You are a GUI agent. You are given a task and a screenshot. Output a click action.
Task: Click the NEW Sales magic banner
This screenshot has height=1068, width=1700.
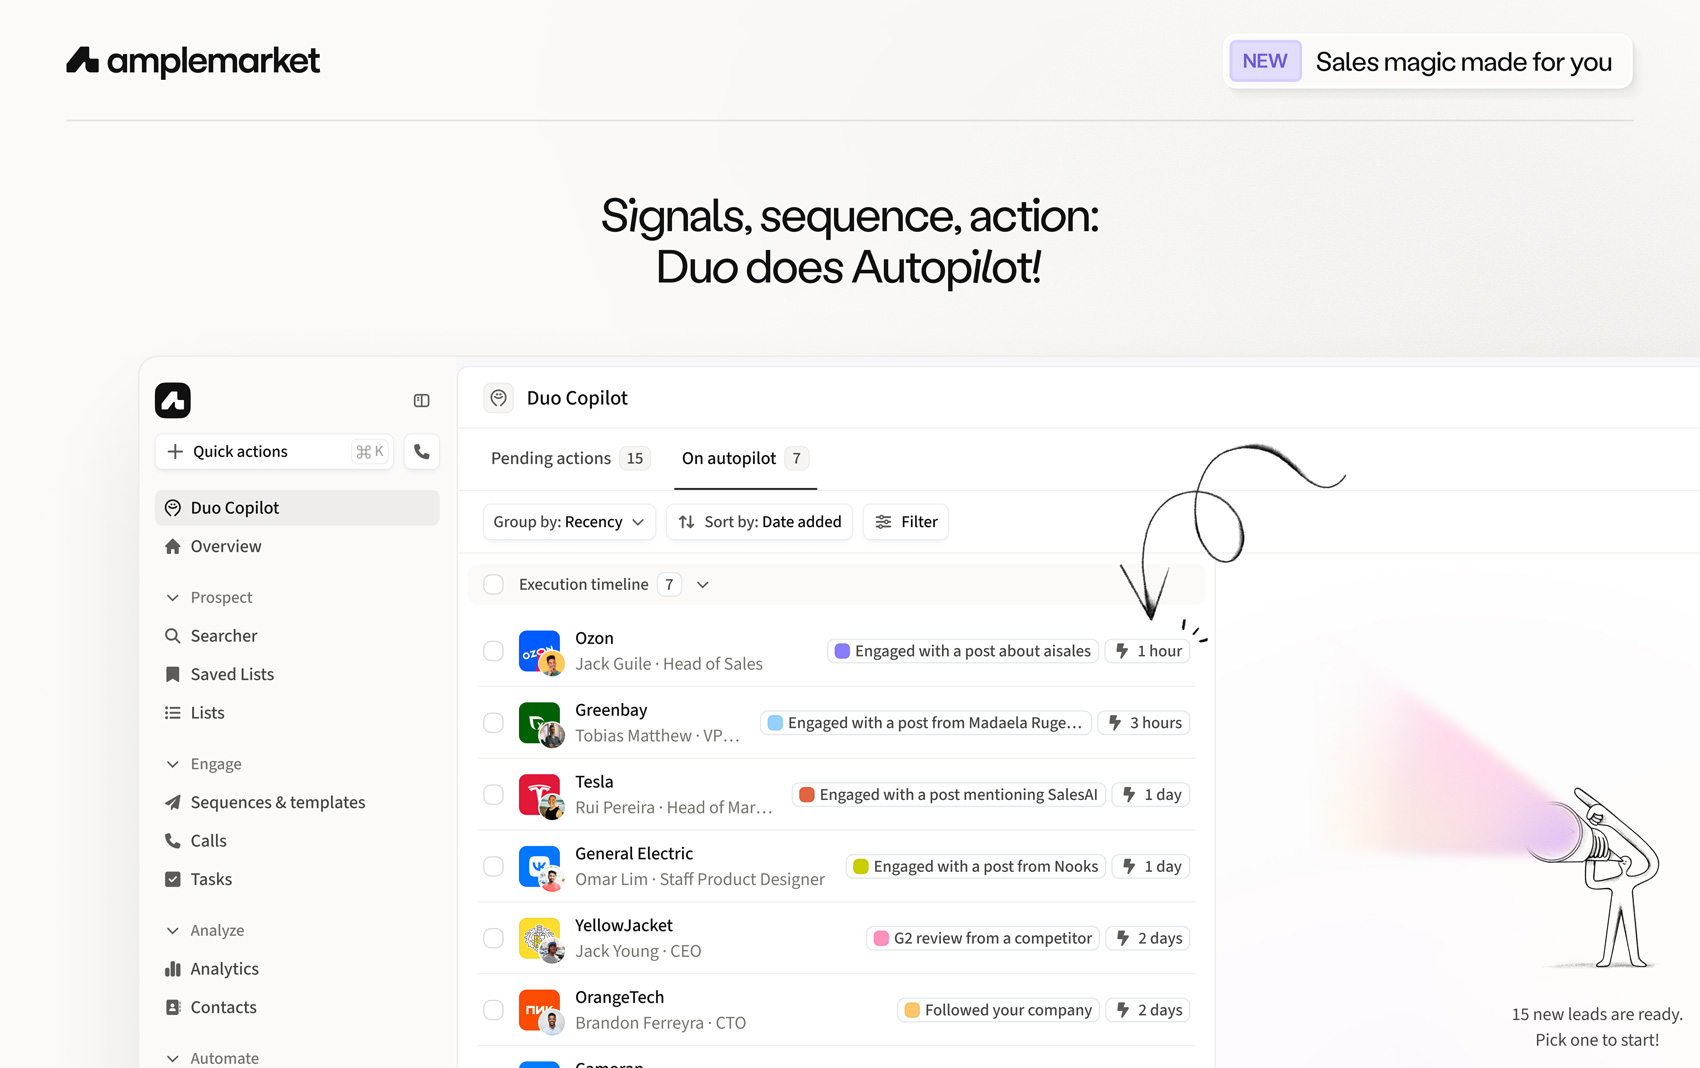pos(1427,62)
